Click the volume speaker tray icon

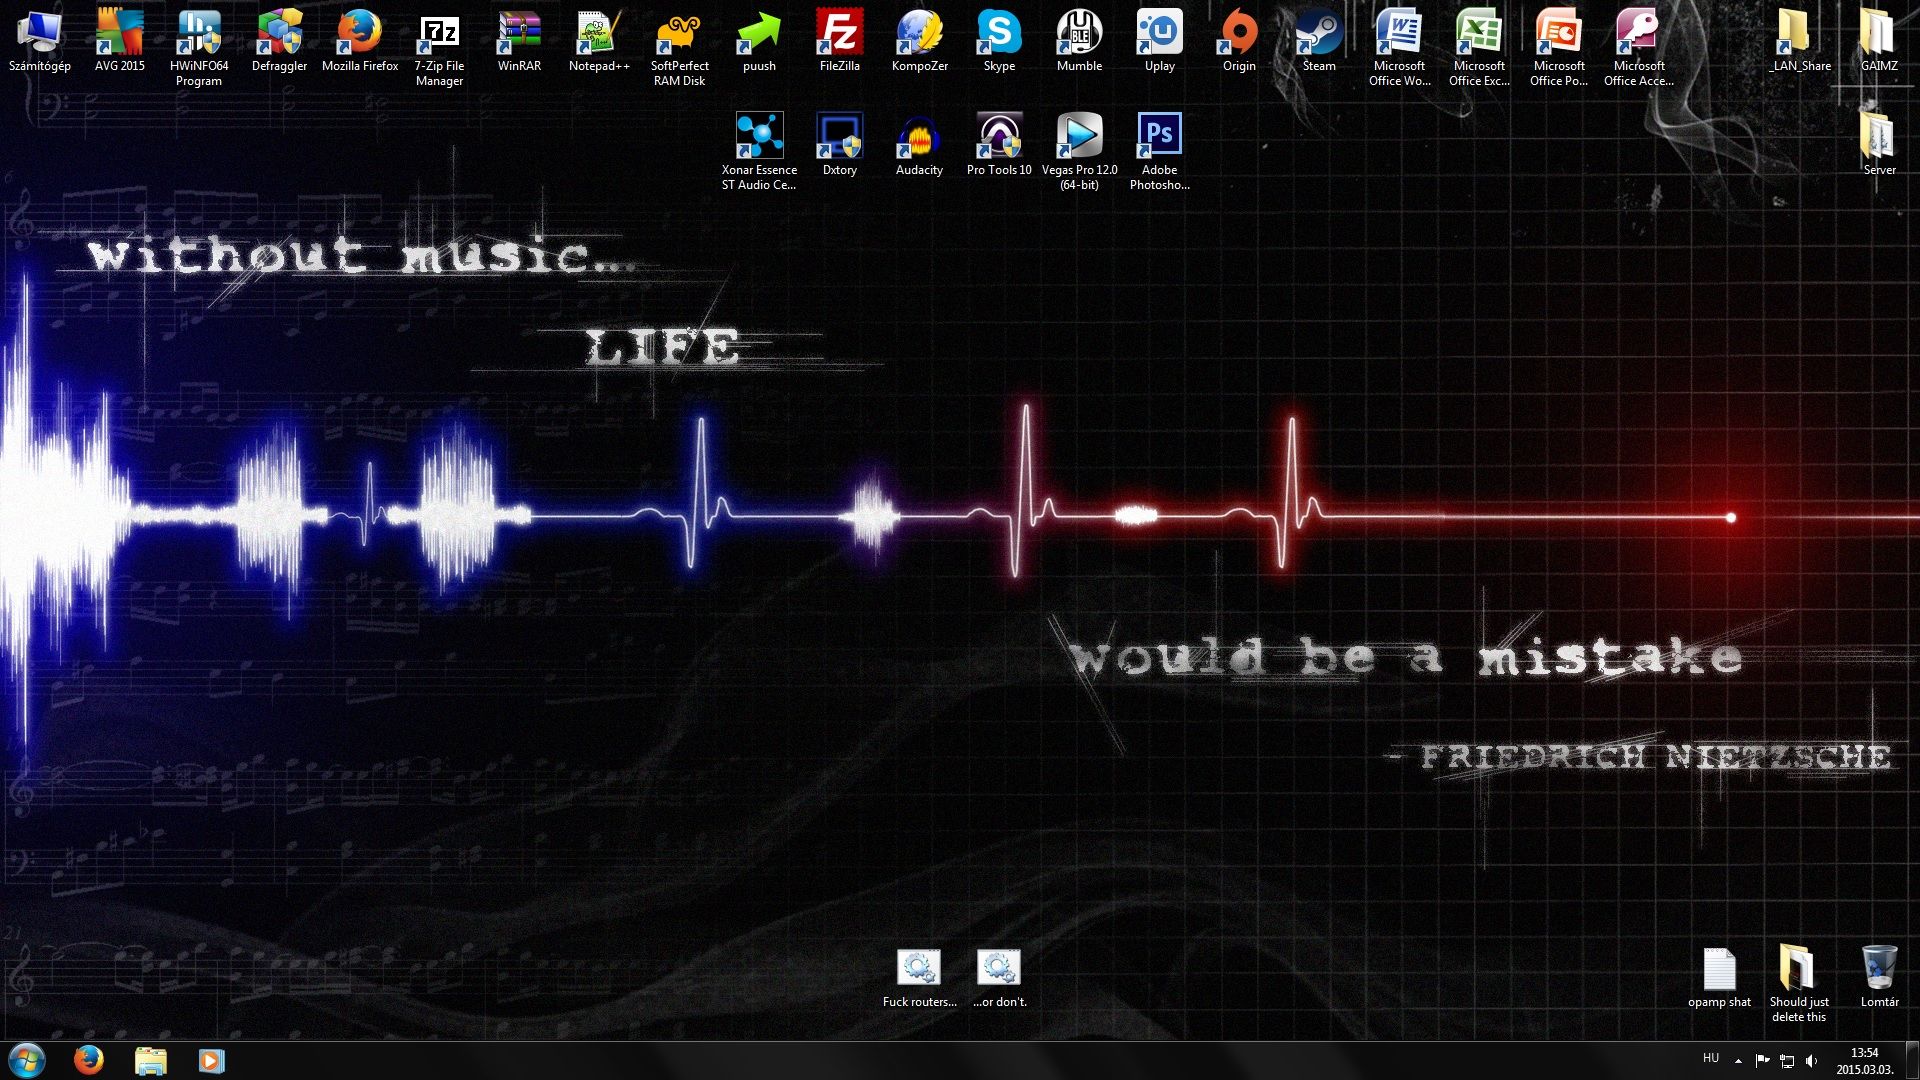coord(1812,1061)
